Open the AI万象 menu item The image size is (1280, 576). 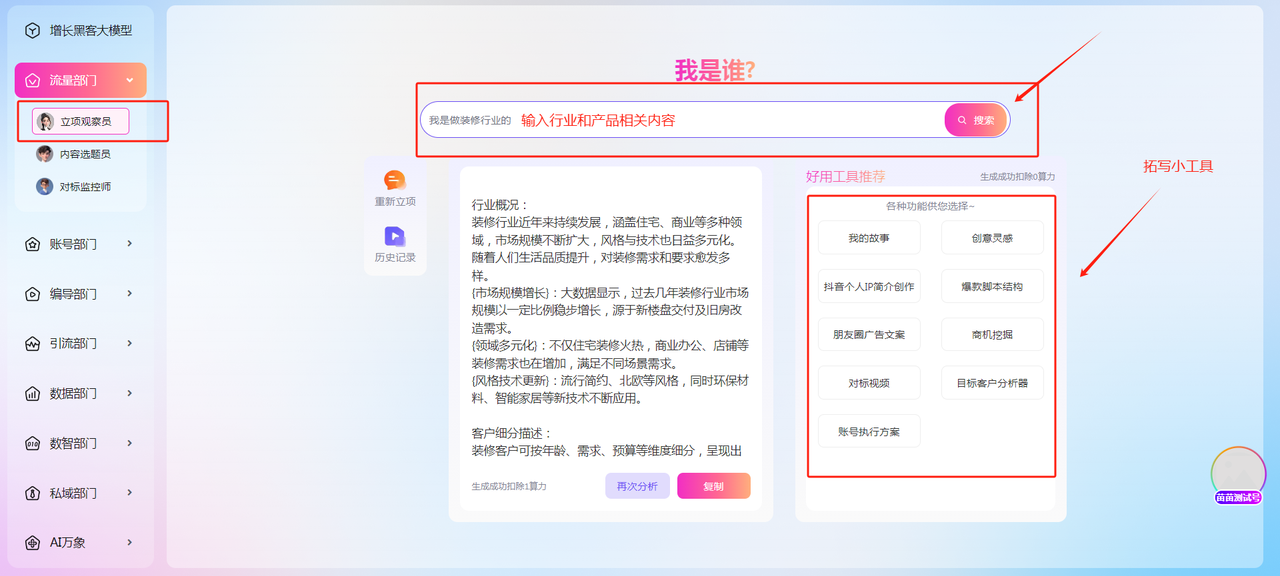tap(68, 543)
